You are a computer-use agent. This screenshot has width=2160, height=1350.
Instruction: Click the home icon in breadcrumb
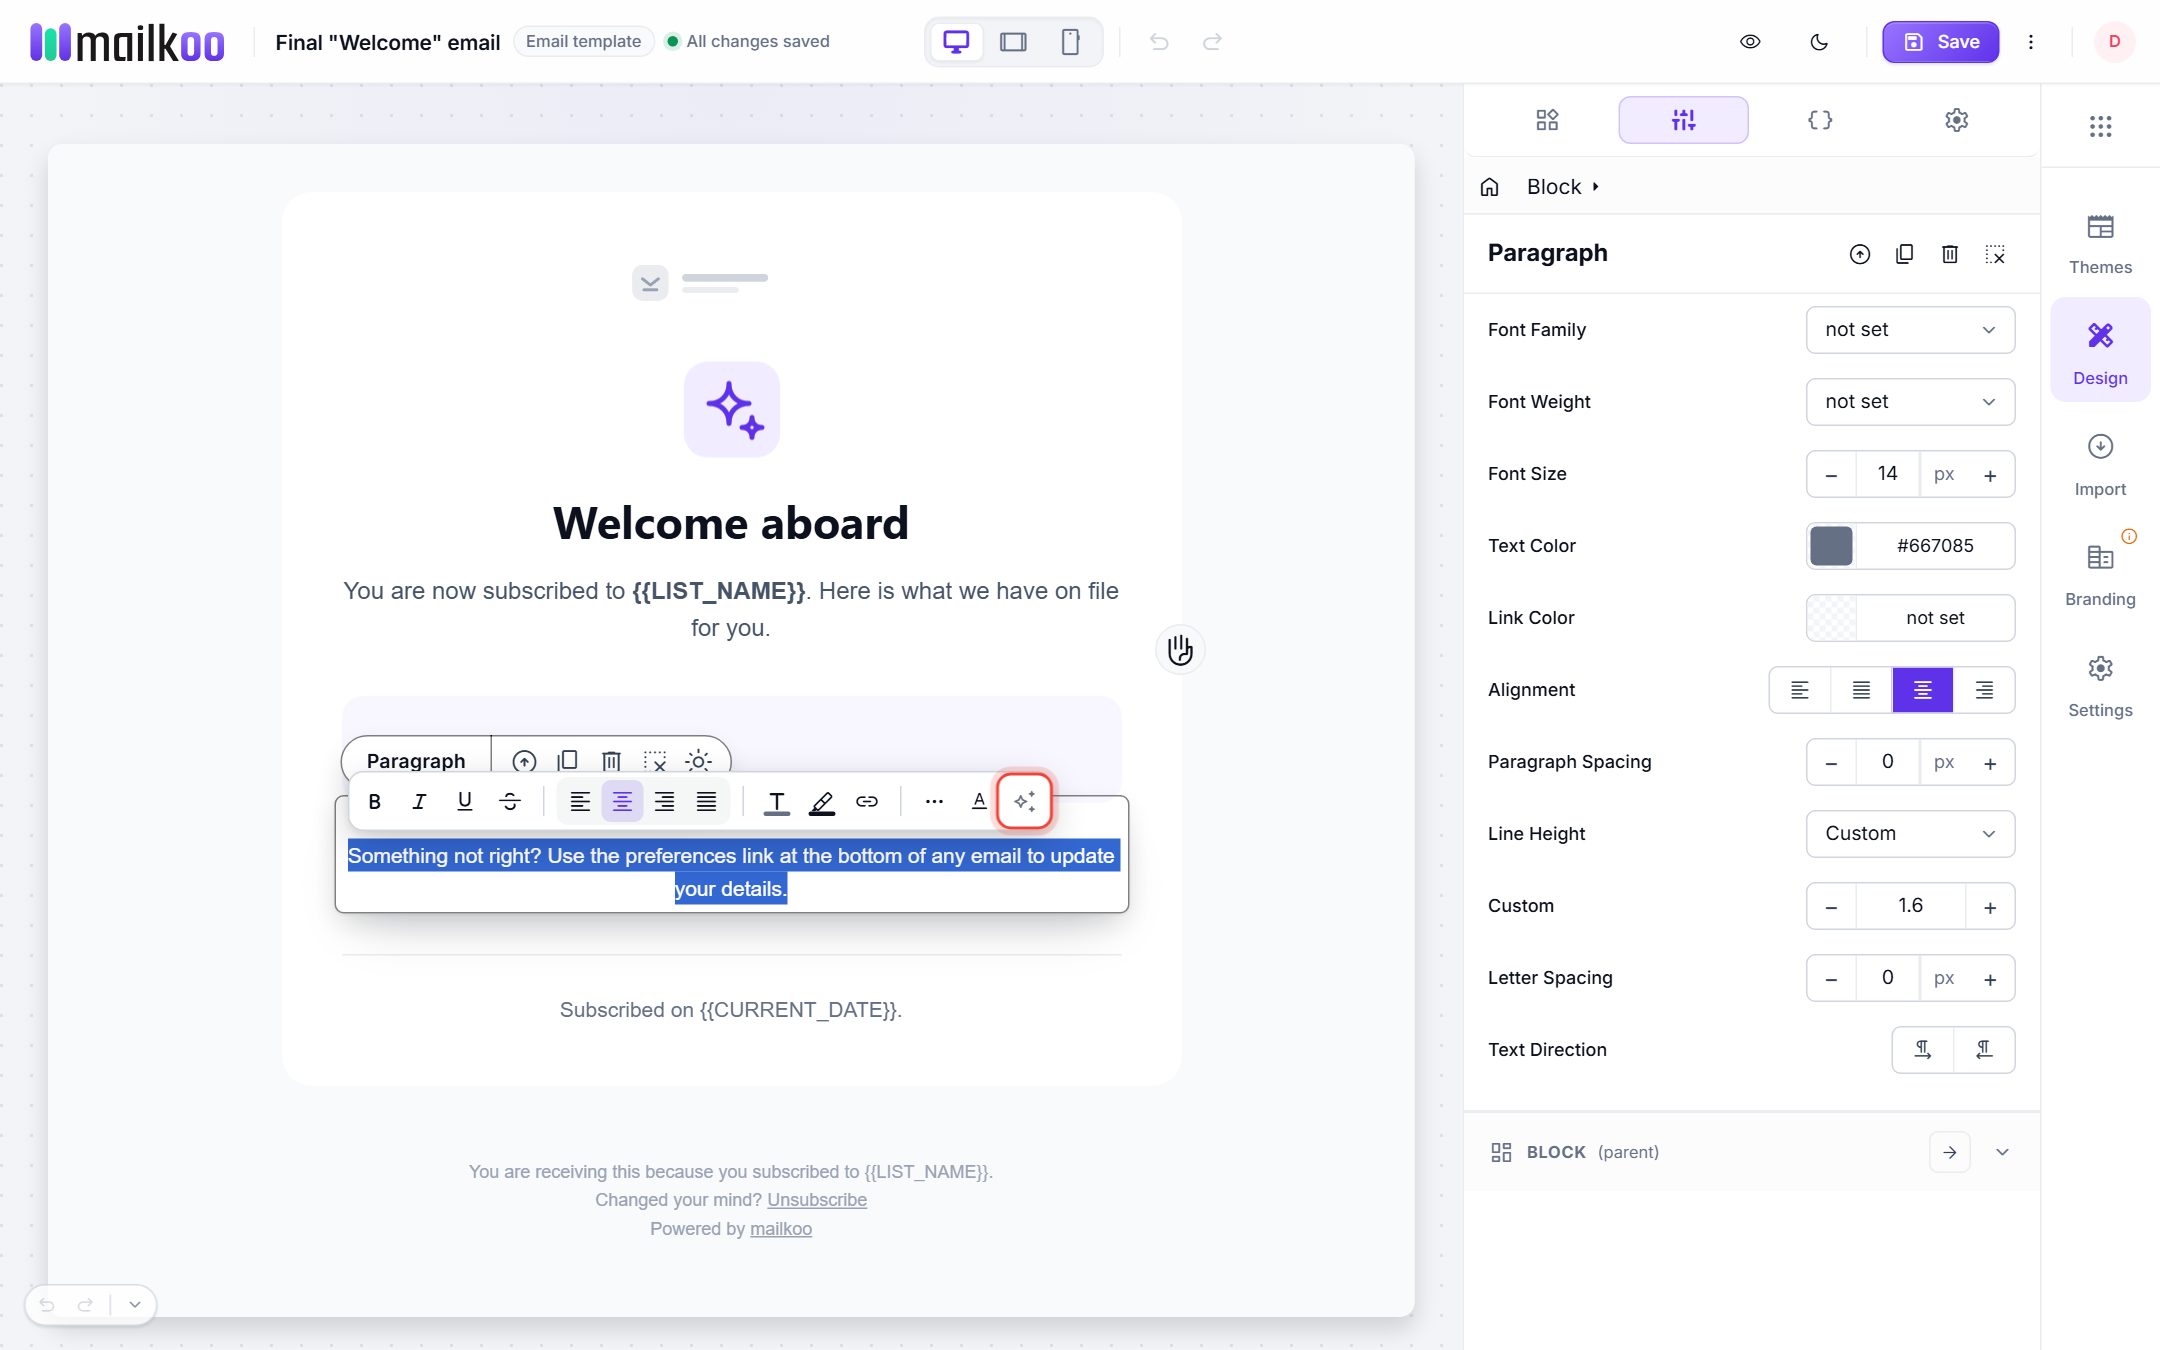pos(1490,187)
